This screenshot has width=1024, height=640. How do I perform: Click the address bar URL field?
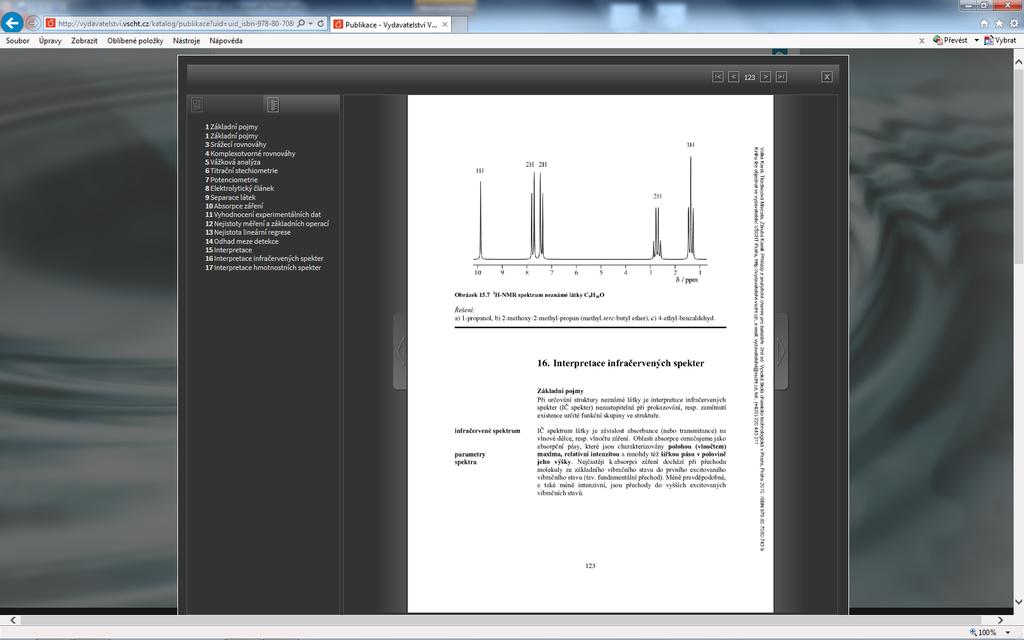[175, 24]
